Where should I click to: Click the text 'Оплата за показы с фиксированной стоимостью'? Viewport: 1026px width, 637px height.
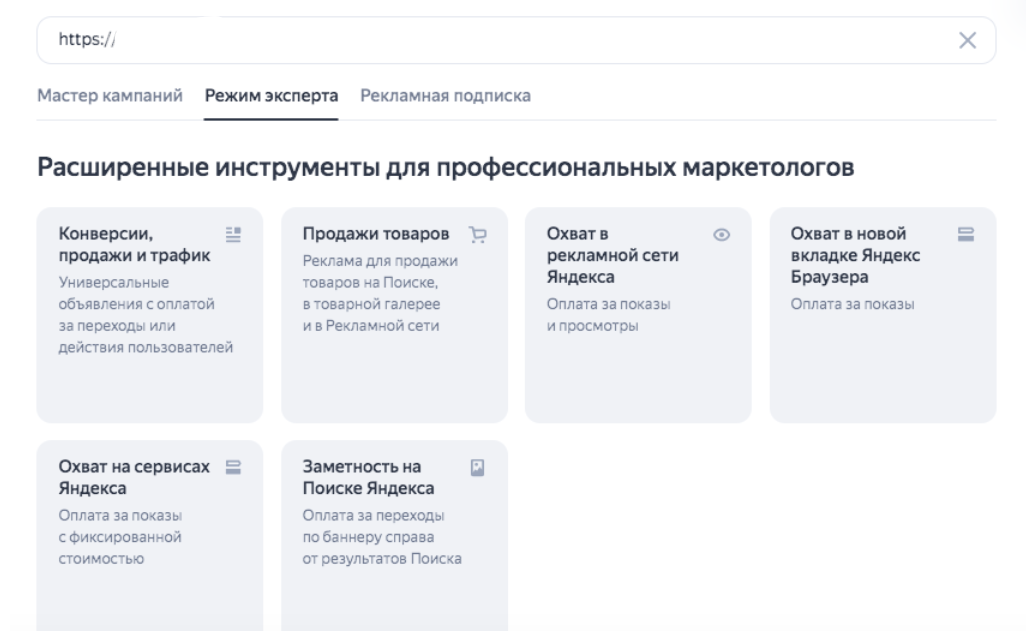pyautogui.click(x=120, y=537)
